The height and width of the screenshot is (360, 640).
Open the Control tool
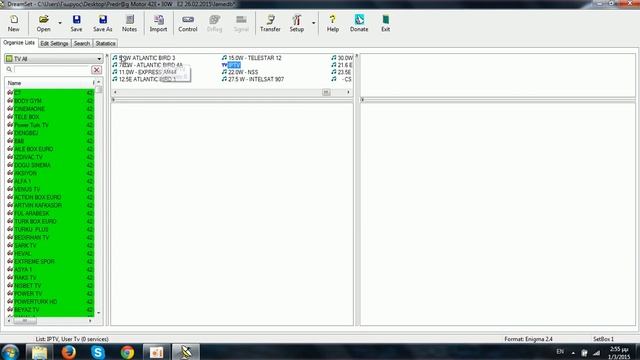point(188,23)
